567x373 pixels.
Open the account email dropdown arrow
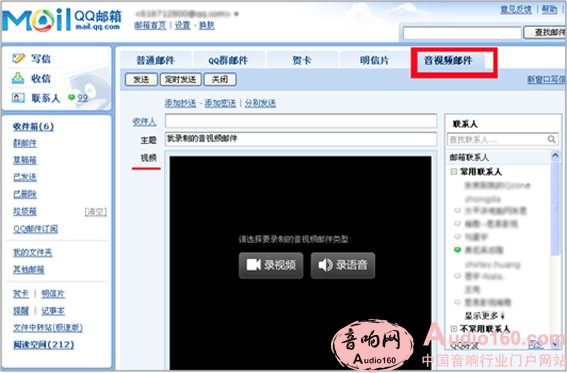[236, 14]
